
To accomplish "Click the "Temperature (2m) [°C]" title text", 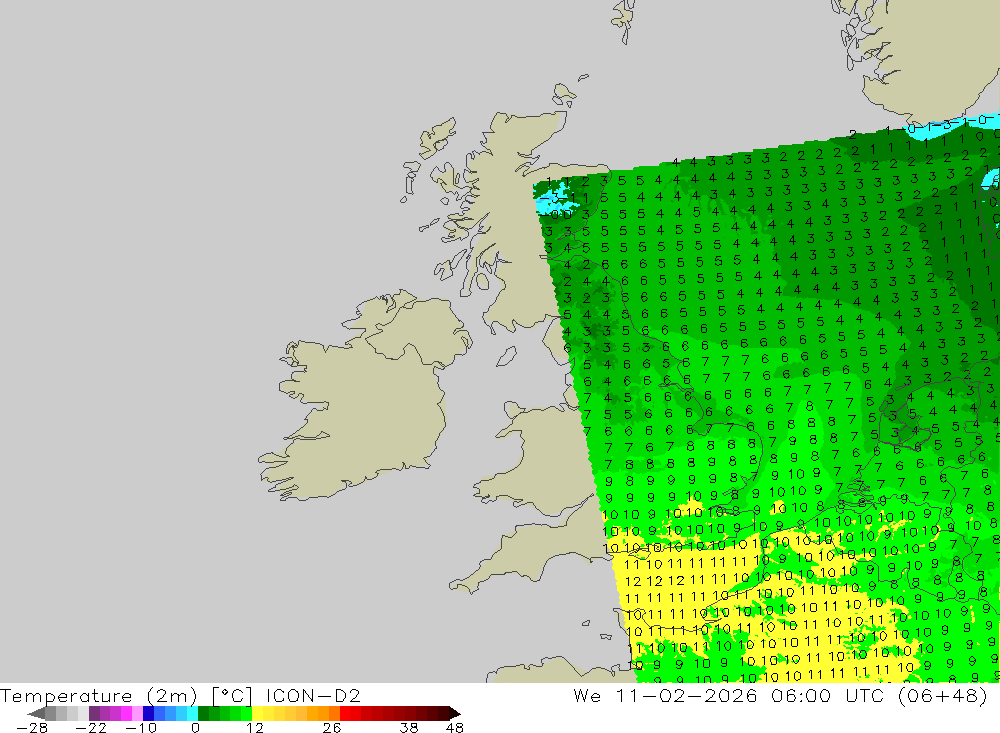I will (x=126, y=696).
